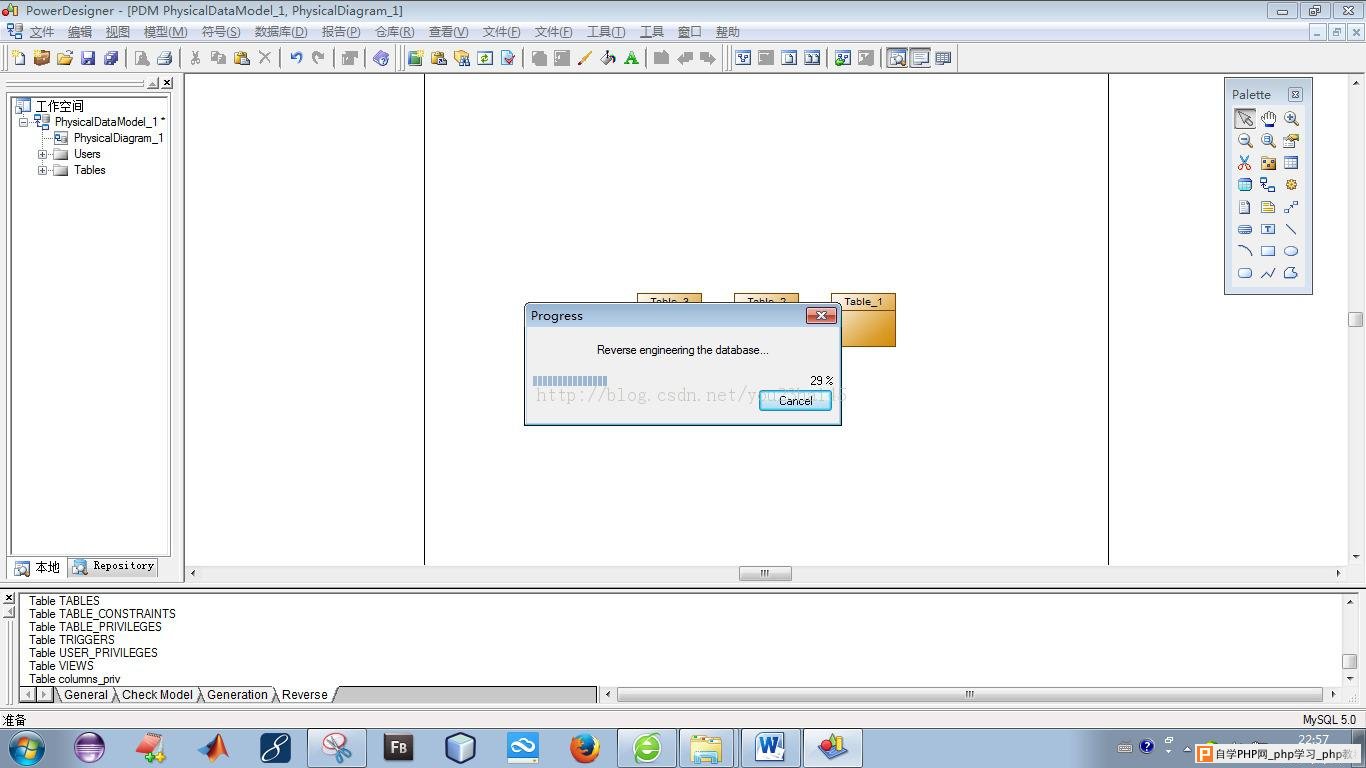
Task: Select PhysicalDiagram_1 in the browser tree
Action: pos(117,138)
